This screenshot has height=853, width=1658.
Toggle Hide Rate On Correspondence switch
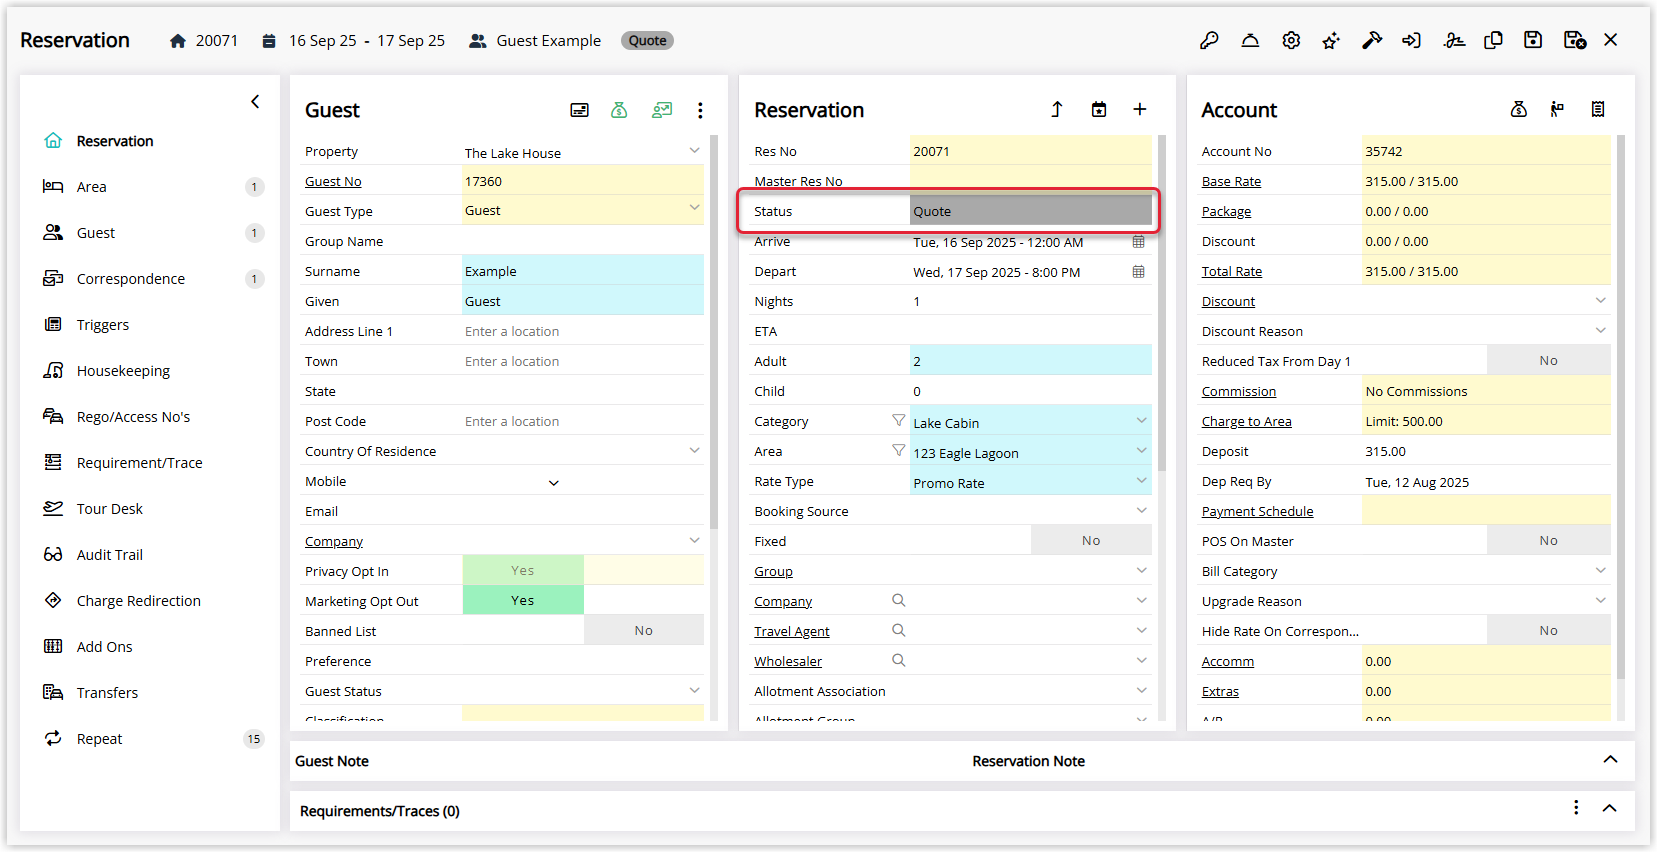tap(1548, 630)
